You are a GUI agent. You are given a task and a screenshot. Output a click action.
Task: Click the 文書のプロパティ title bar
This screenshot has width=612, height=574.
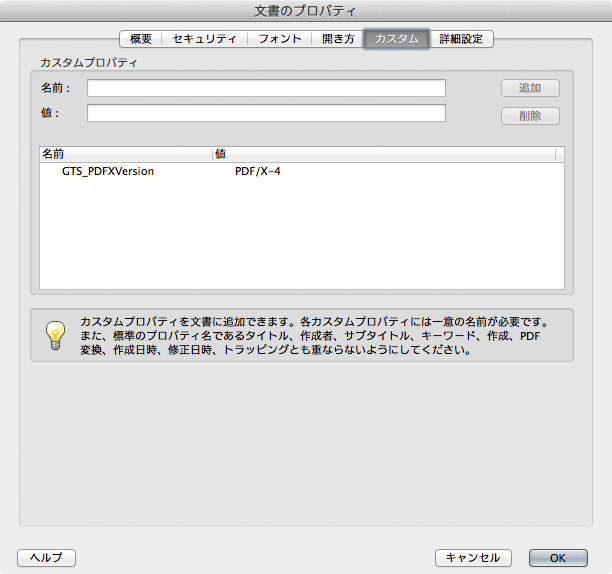pos(306,11)
